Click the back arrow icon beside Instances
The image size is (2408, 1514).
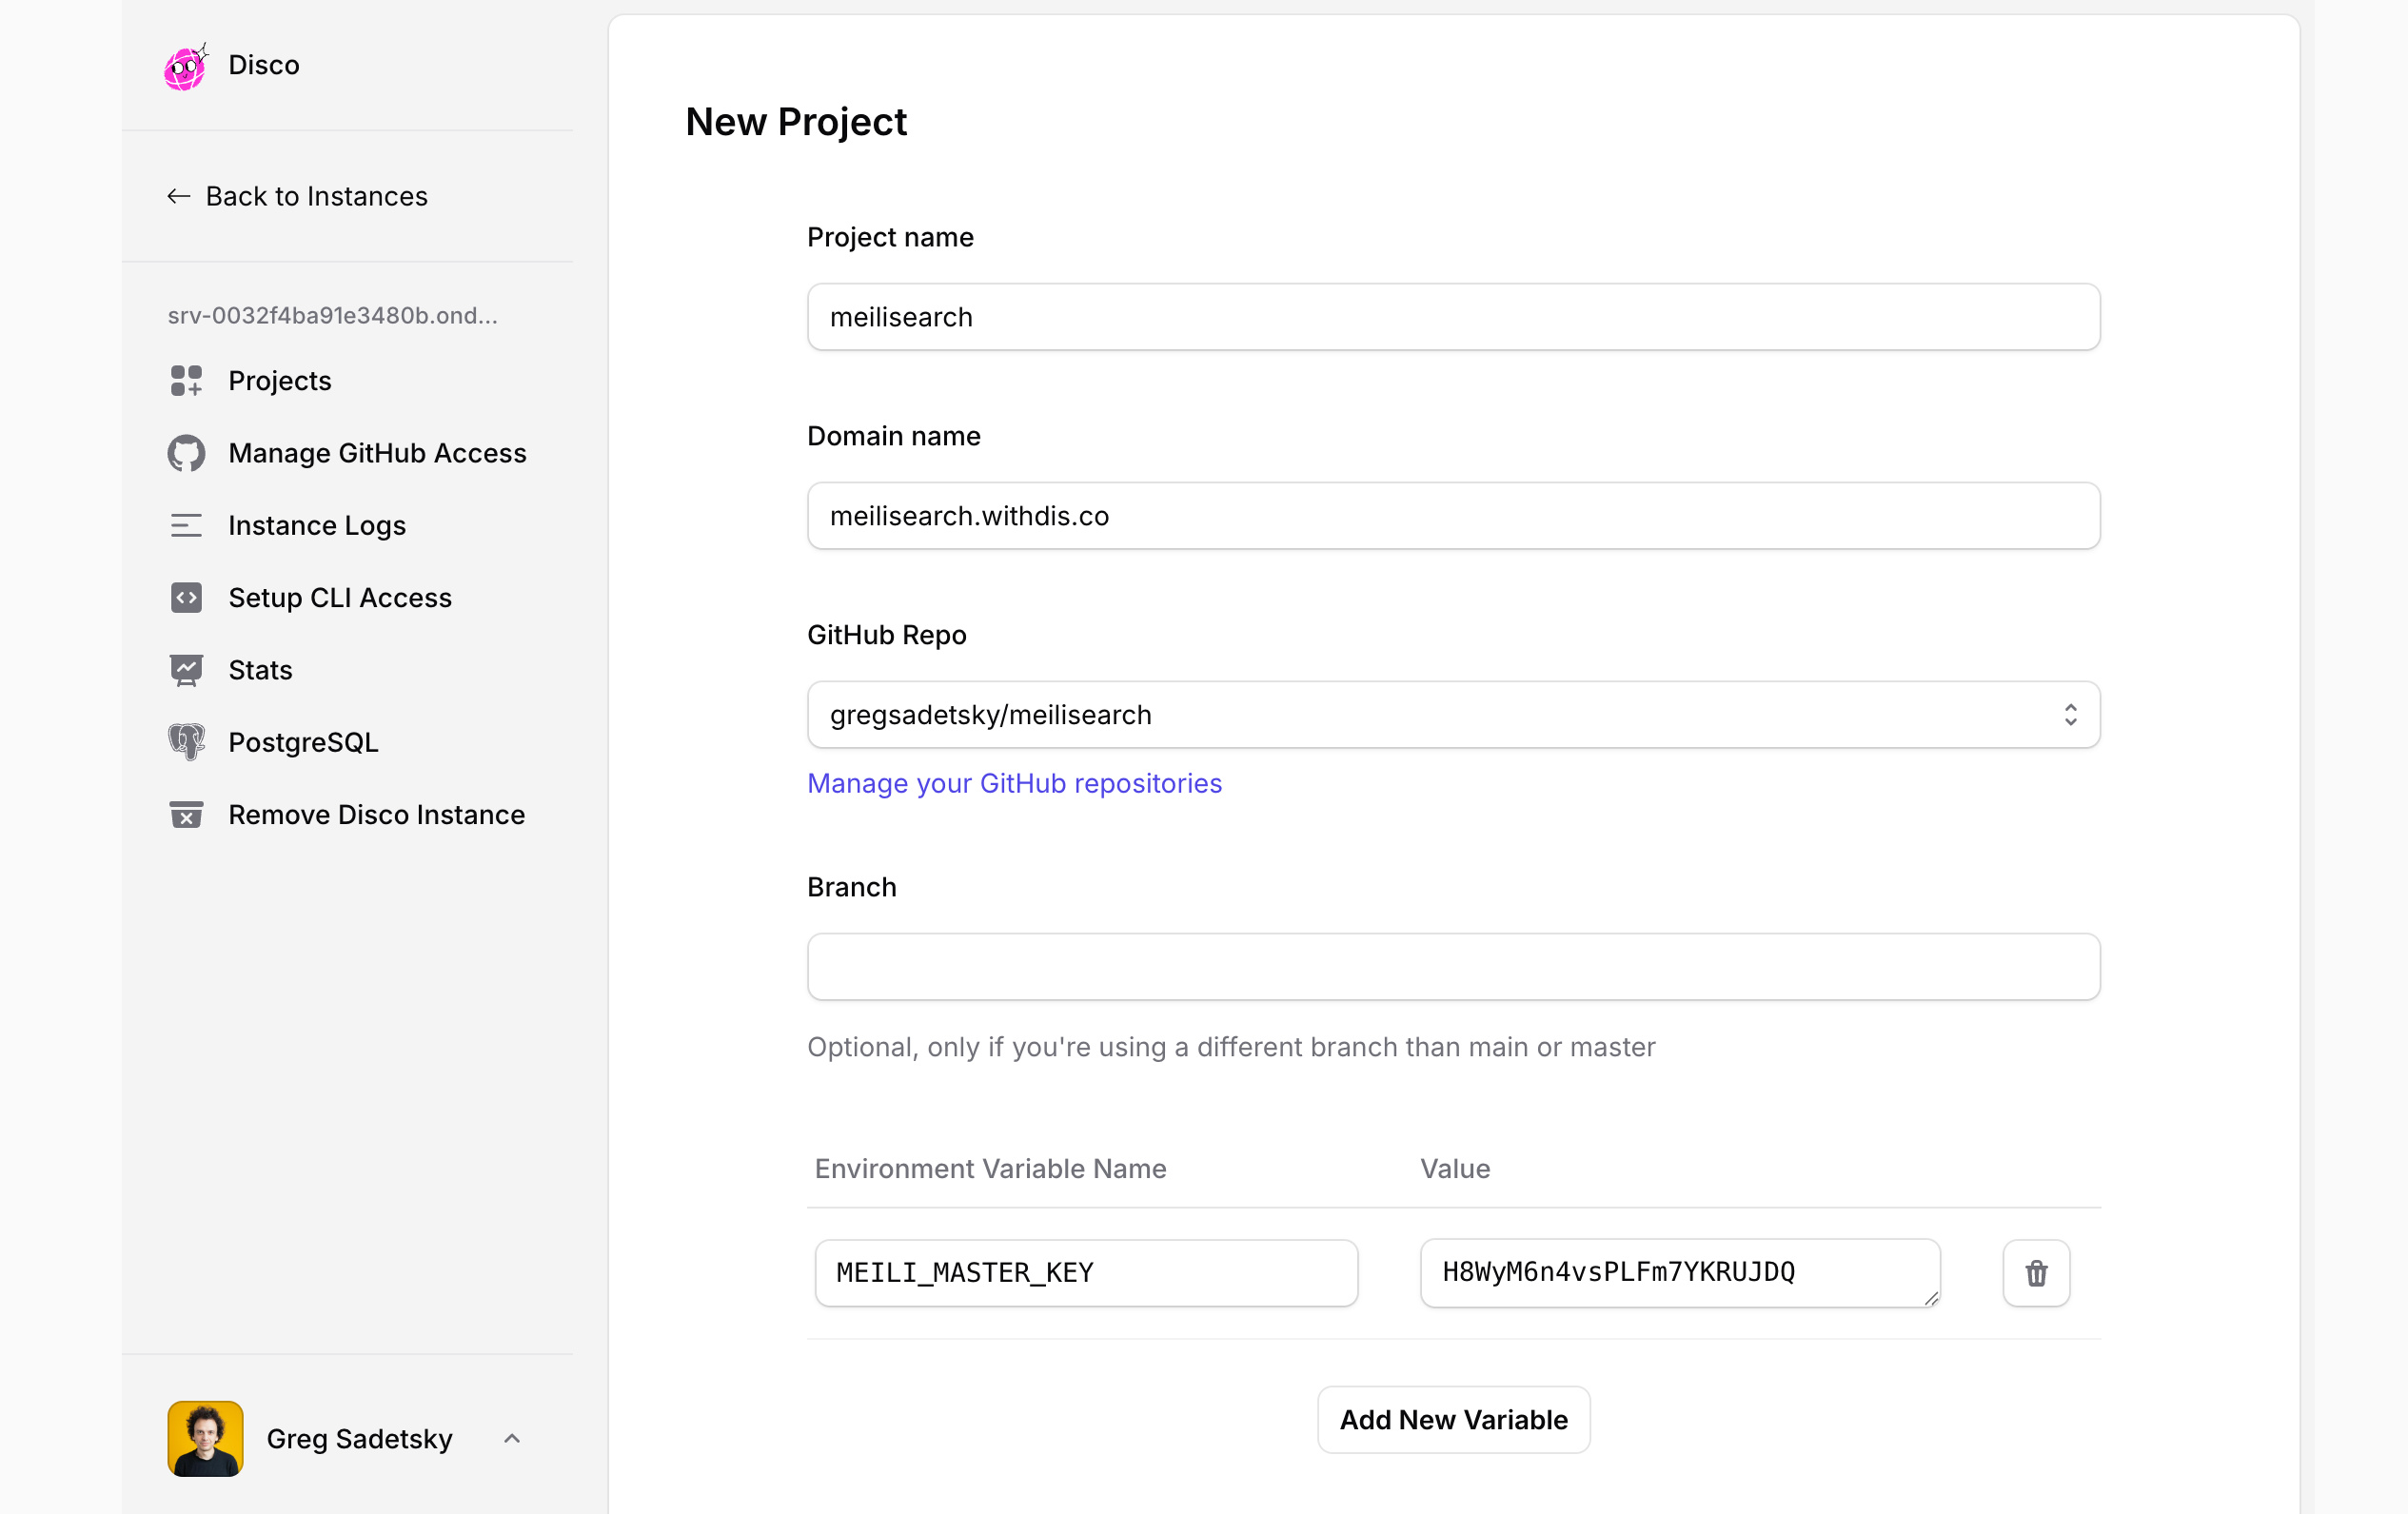point(179,196)
